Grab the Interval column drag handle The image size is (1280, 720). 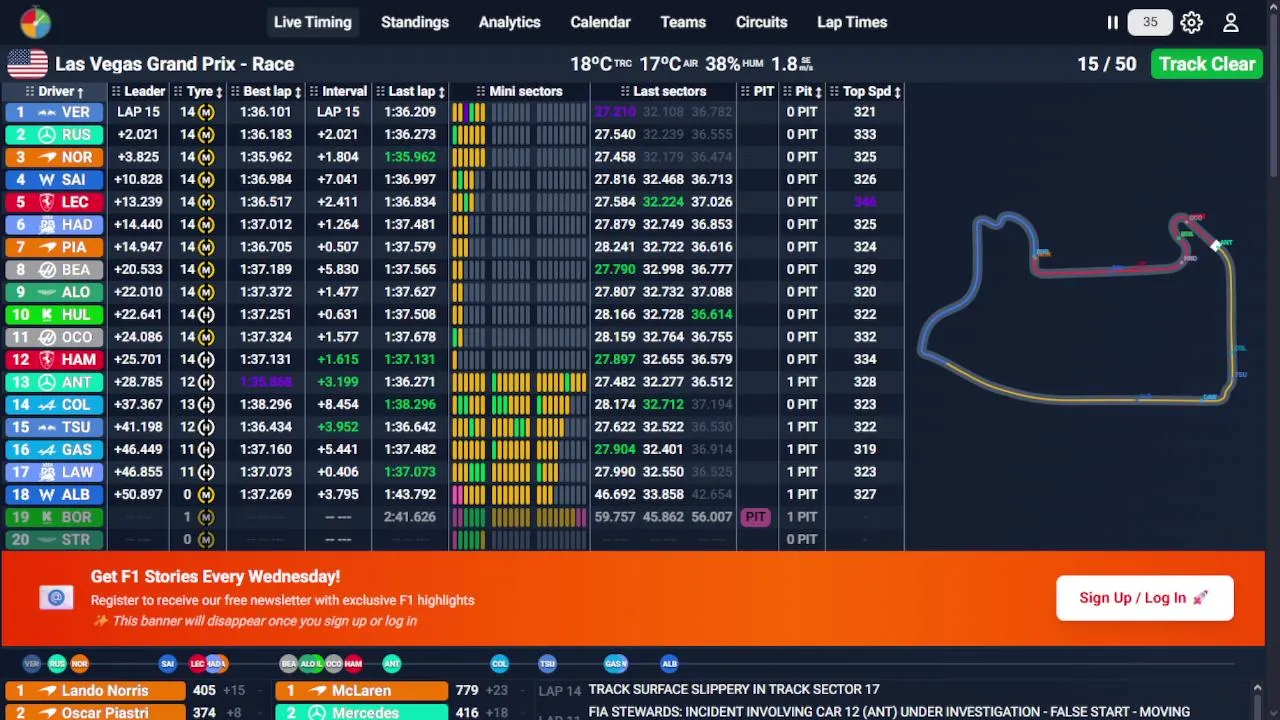(x=313, y=92)
